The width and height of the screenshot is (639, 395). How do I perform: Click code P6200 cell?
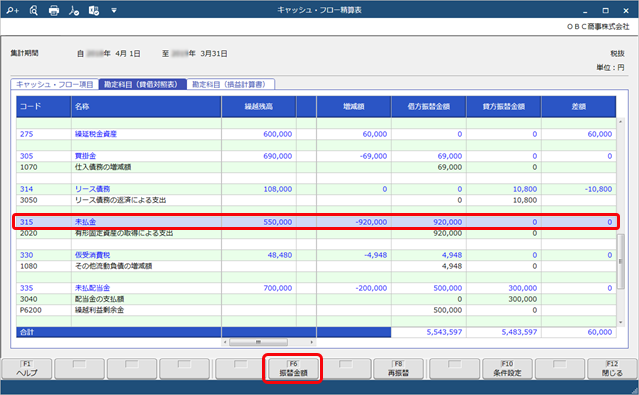(x=44, y=310)
